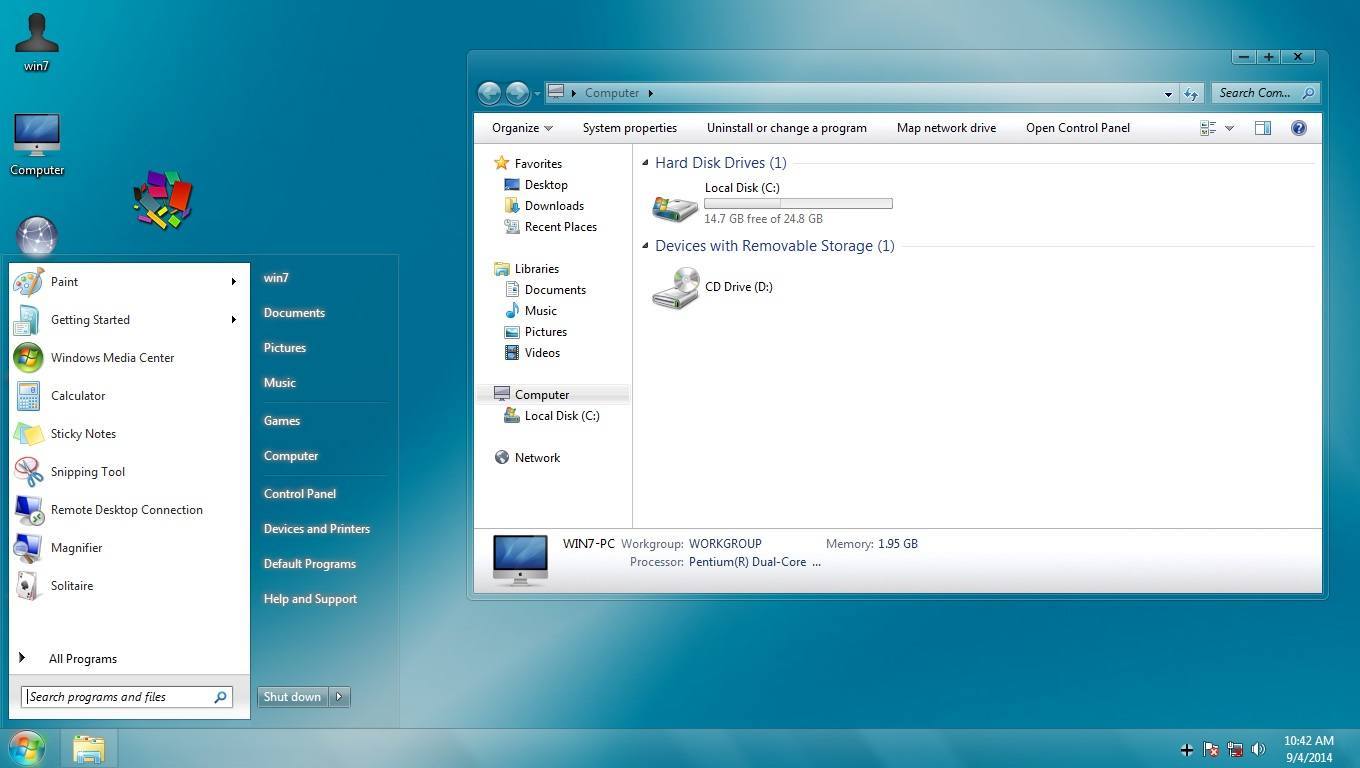
Task: Click Local Disk (C:) capacity bar
Action: pyautogui.click(x=798, y=203)
